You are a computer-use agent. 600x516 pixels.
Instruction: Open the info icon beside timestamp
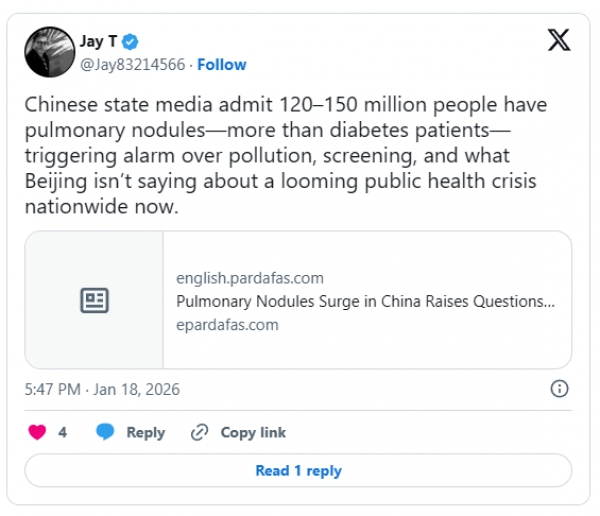[x=560, y=389]
